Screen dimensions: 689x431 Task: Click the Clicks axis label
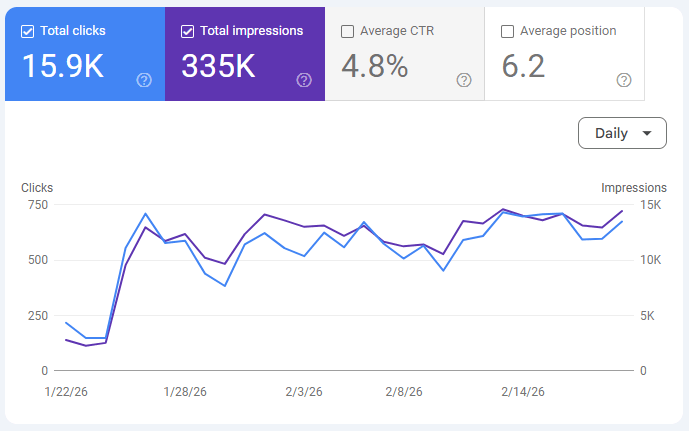[37, 188]
